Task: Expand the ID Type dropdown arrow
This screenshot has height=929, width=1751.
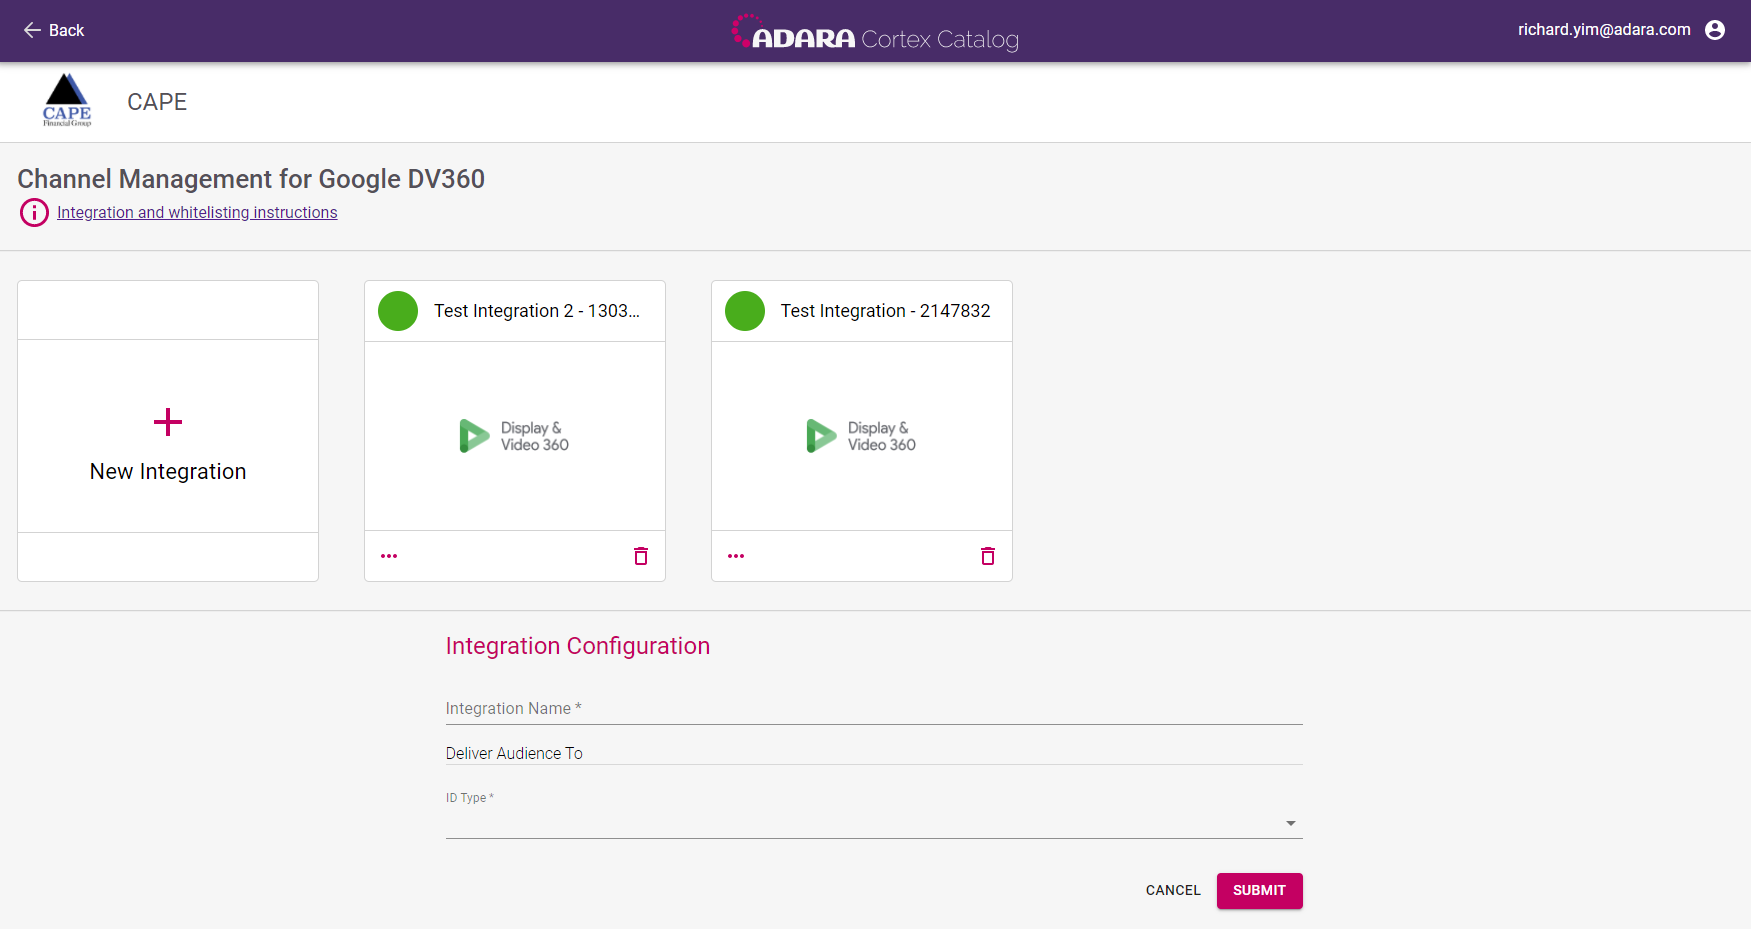Action: click(1291, 823)
